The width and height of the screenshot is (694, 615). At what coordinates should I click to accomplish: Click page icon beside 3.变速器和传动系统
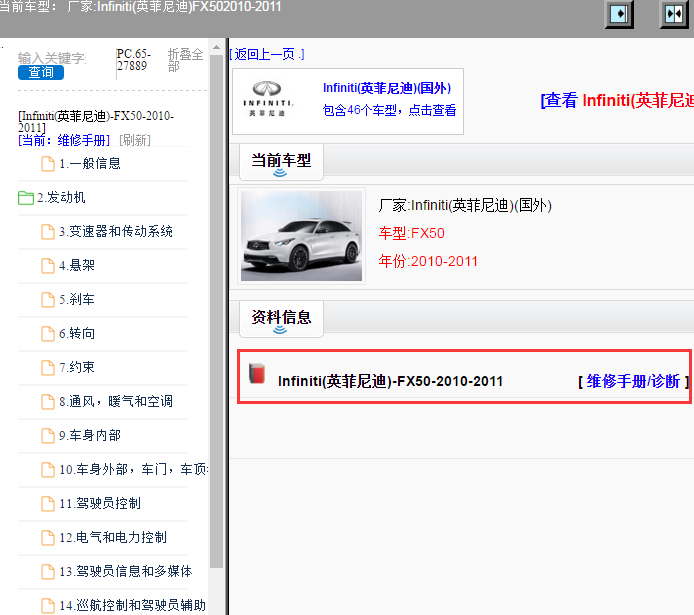[48, 232]
